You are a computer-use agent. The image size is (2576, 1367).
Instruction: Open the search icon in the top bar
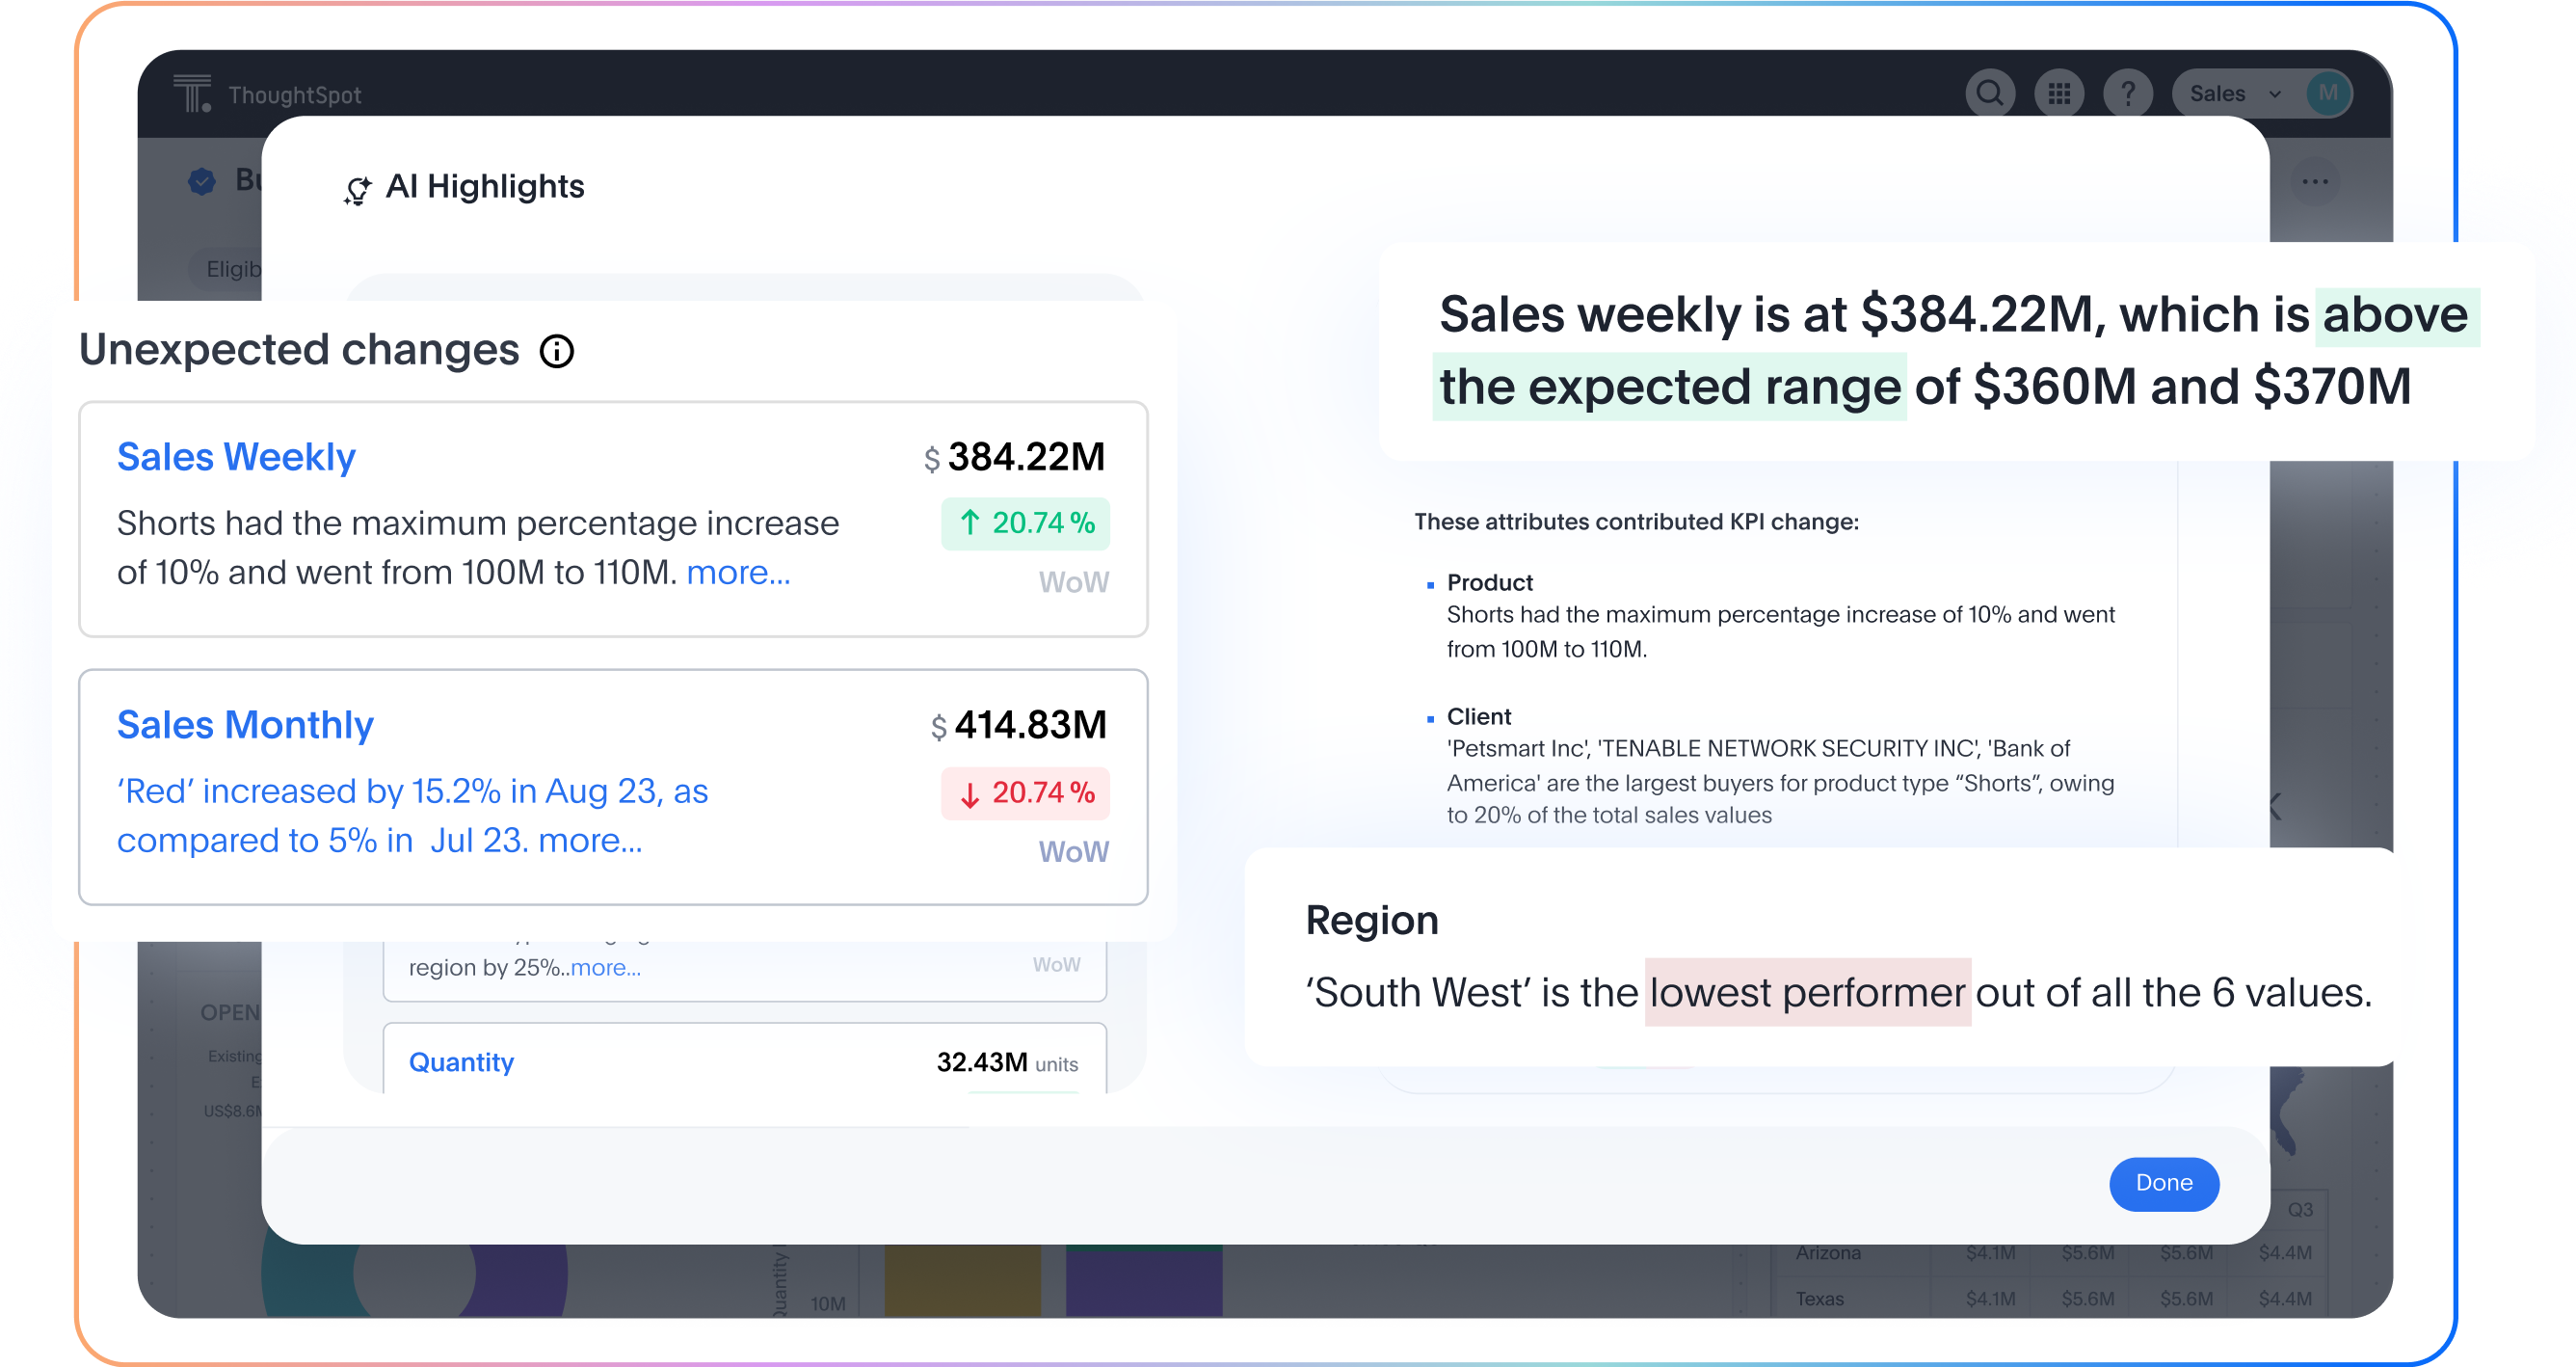pos(1990,93)
